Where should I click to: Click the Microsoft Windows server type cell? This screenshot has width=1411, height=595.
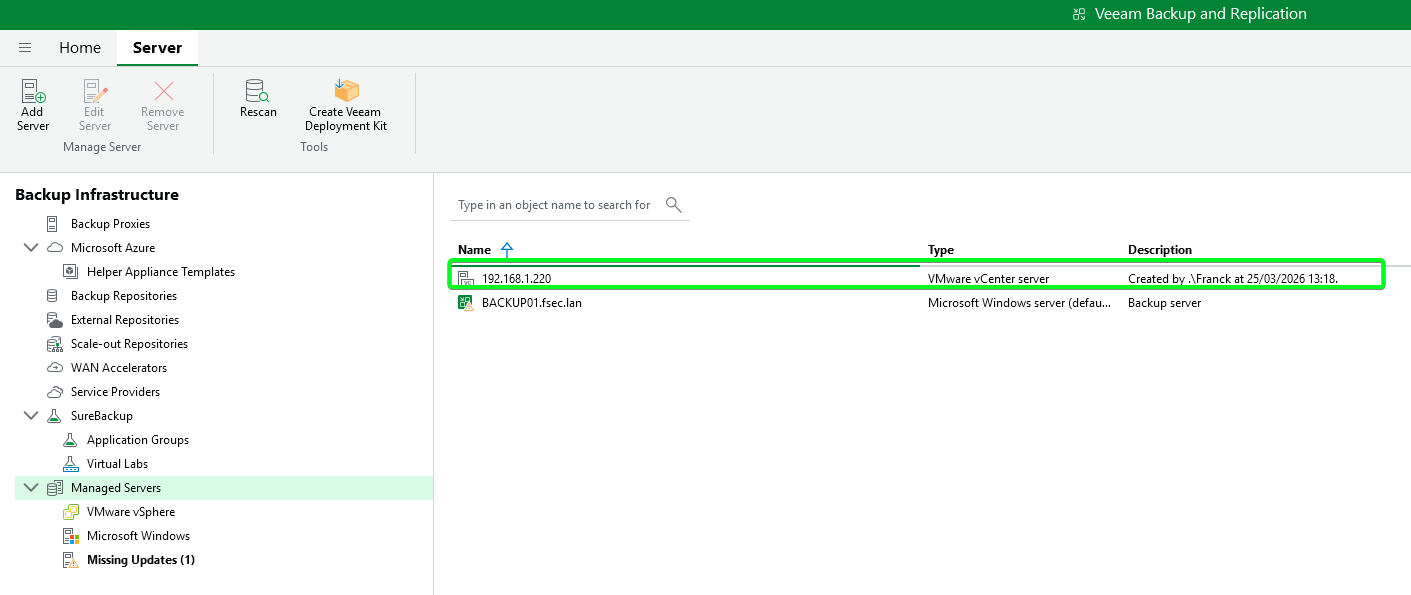(1019, 303)
